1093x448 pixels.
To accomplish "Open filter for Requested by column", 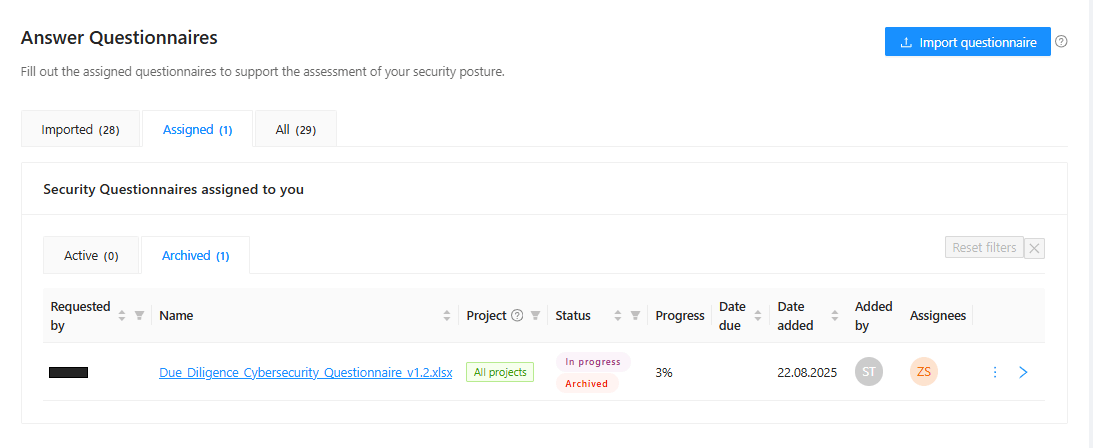I will pyautogui.click(x=139, y=316).
